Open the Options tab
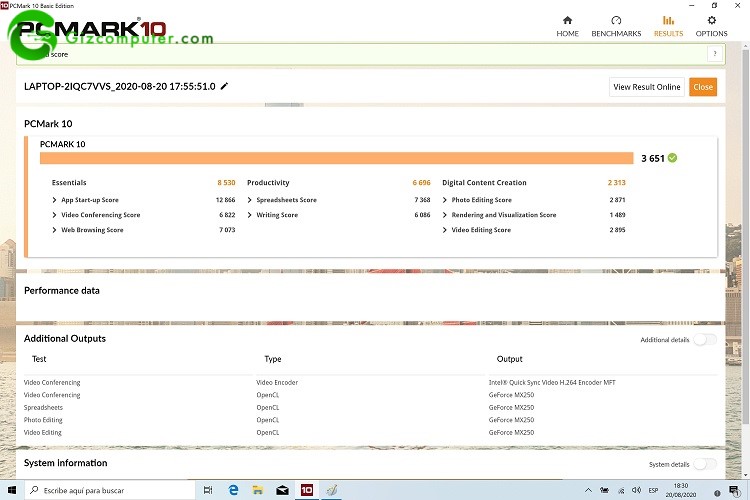Viewport: 750px width, 500px height. [711, 26]
